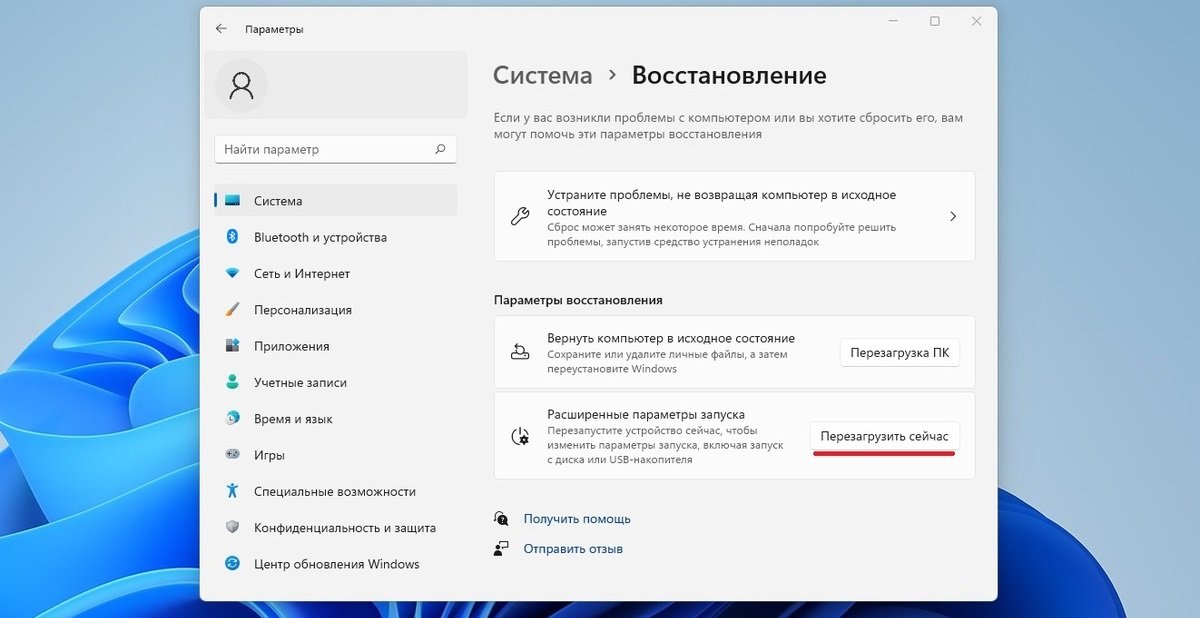Click the Параметры восстановления heading
Image resolution: width=1200 pixels, height=618 pixels.
[578, 300]
